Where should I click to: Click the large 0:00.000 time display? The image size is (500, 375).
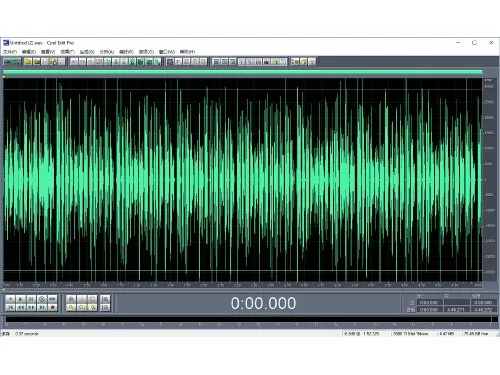(x=263, y=303)
